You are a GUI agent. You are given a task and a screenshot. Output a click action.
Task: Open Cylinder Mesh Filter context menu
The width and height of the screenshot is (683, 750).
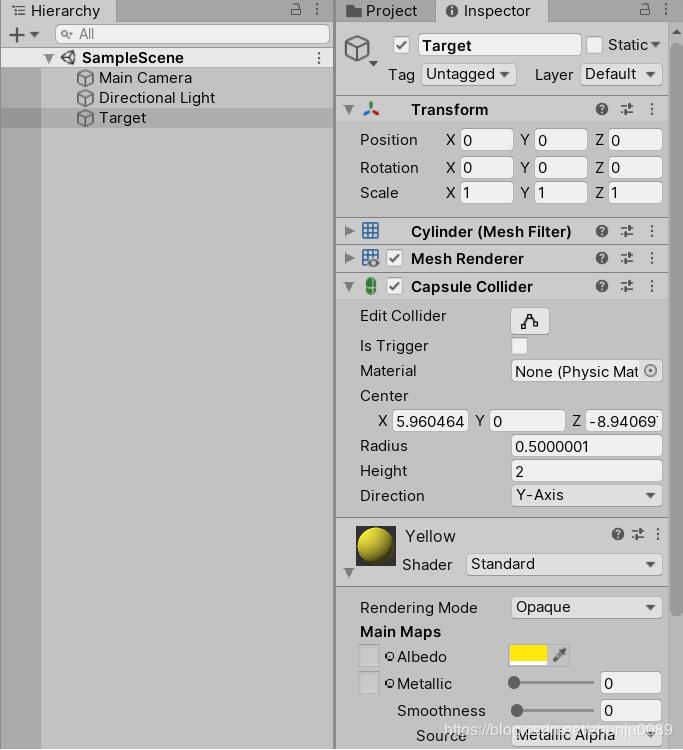pyautogui.click(x=652, y=232)
